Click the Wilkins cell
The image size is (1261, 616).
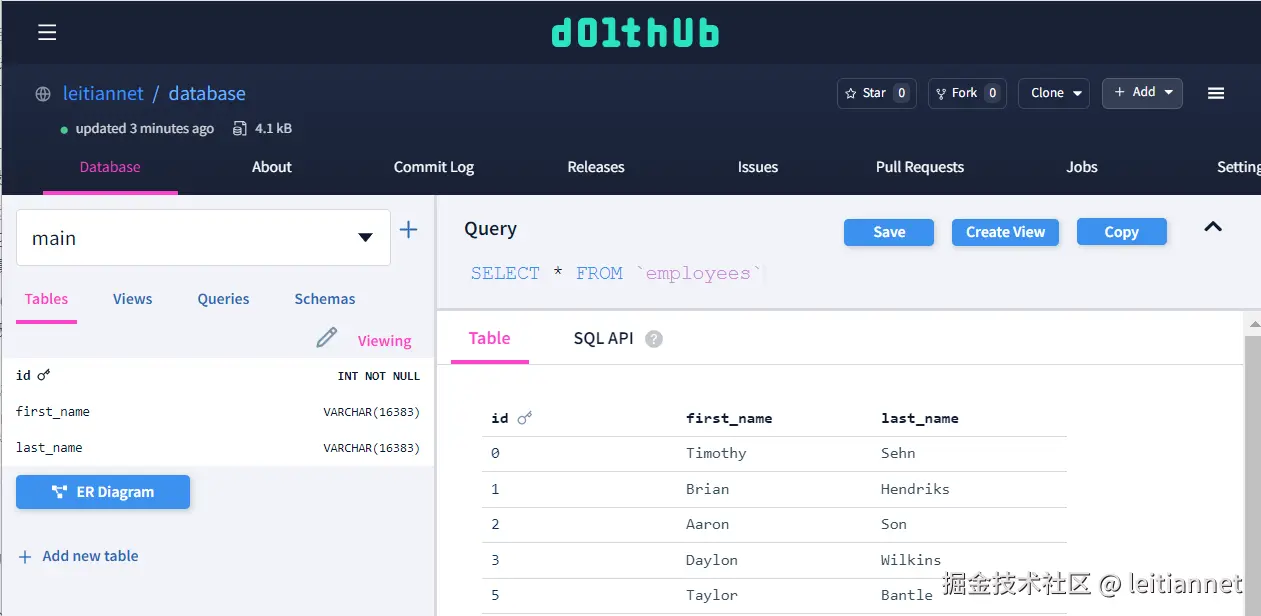pos(911,560)
